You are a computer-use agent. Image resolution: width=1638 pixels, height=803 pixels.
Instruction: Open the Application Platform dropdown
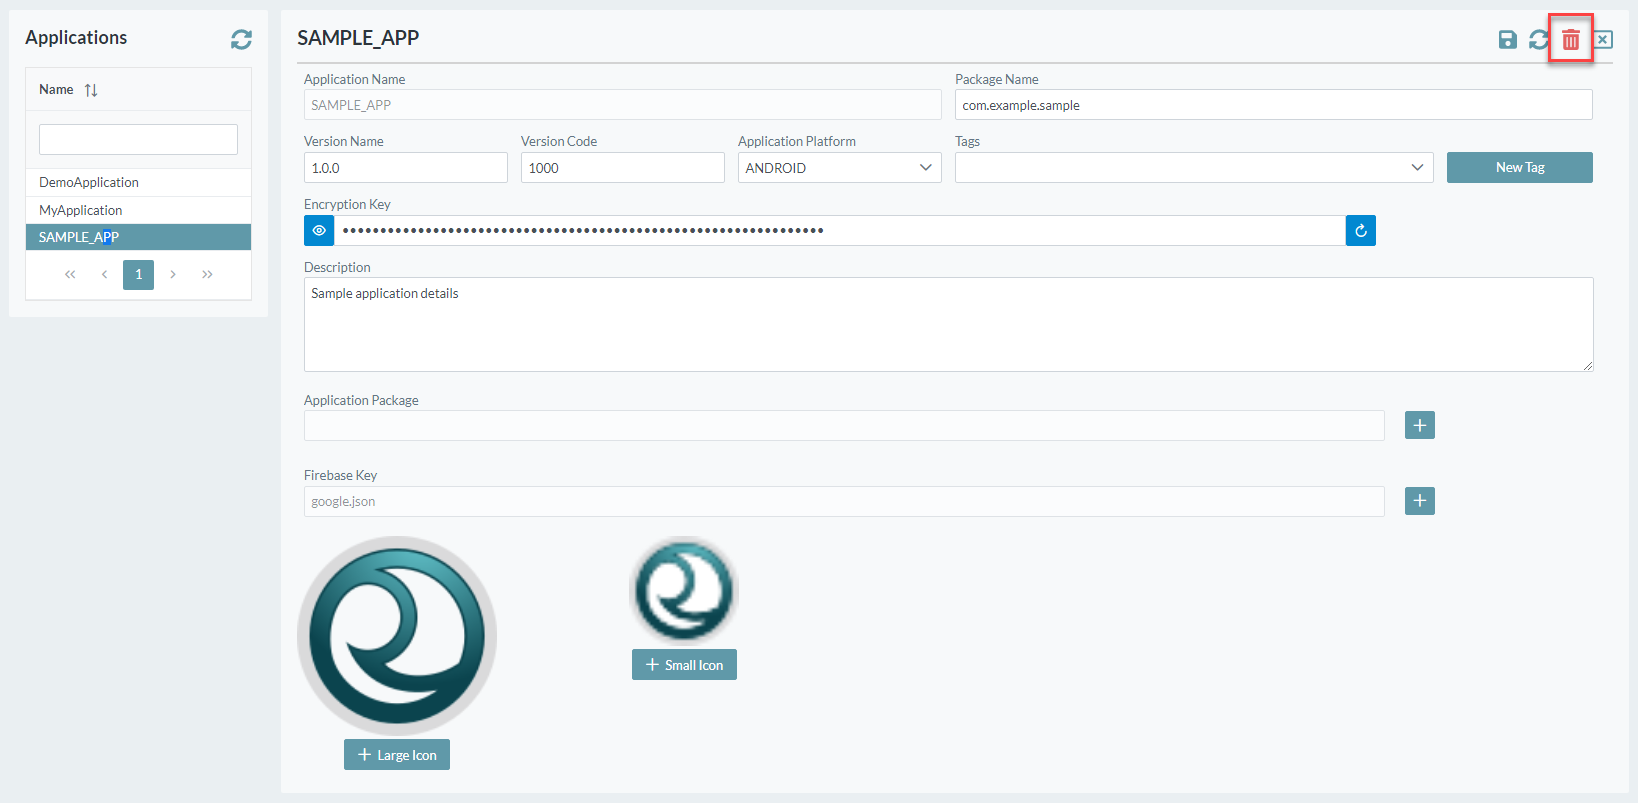839,168
